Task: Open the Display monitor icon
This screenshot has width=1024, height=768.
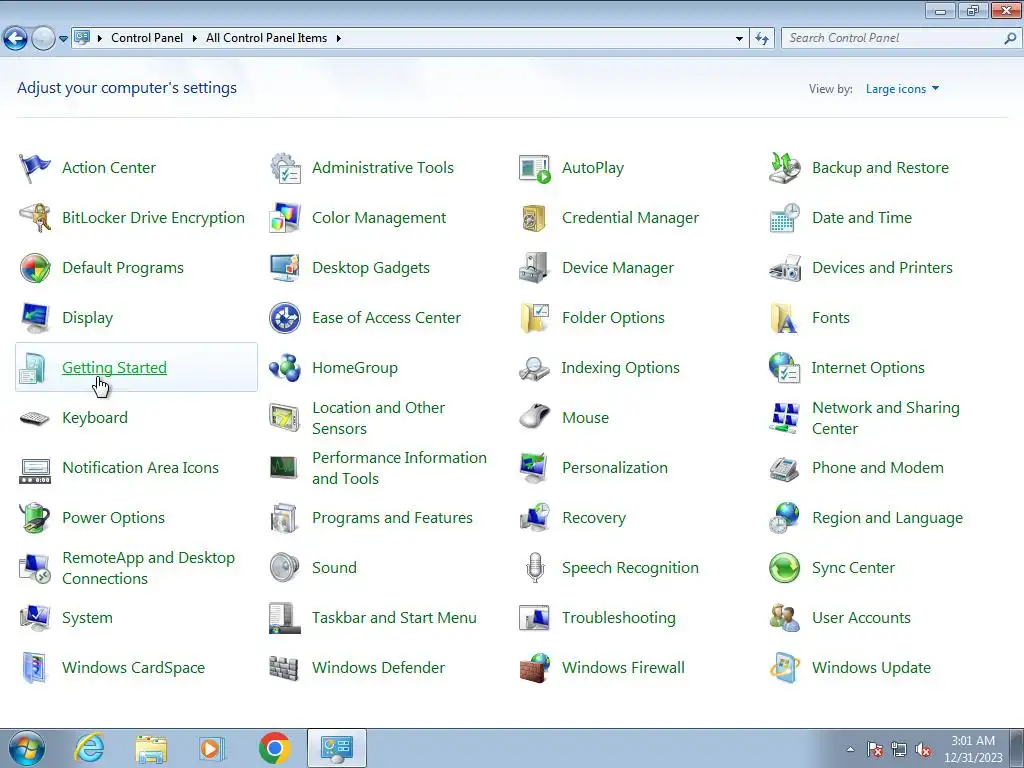Action: coord(35,318)
